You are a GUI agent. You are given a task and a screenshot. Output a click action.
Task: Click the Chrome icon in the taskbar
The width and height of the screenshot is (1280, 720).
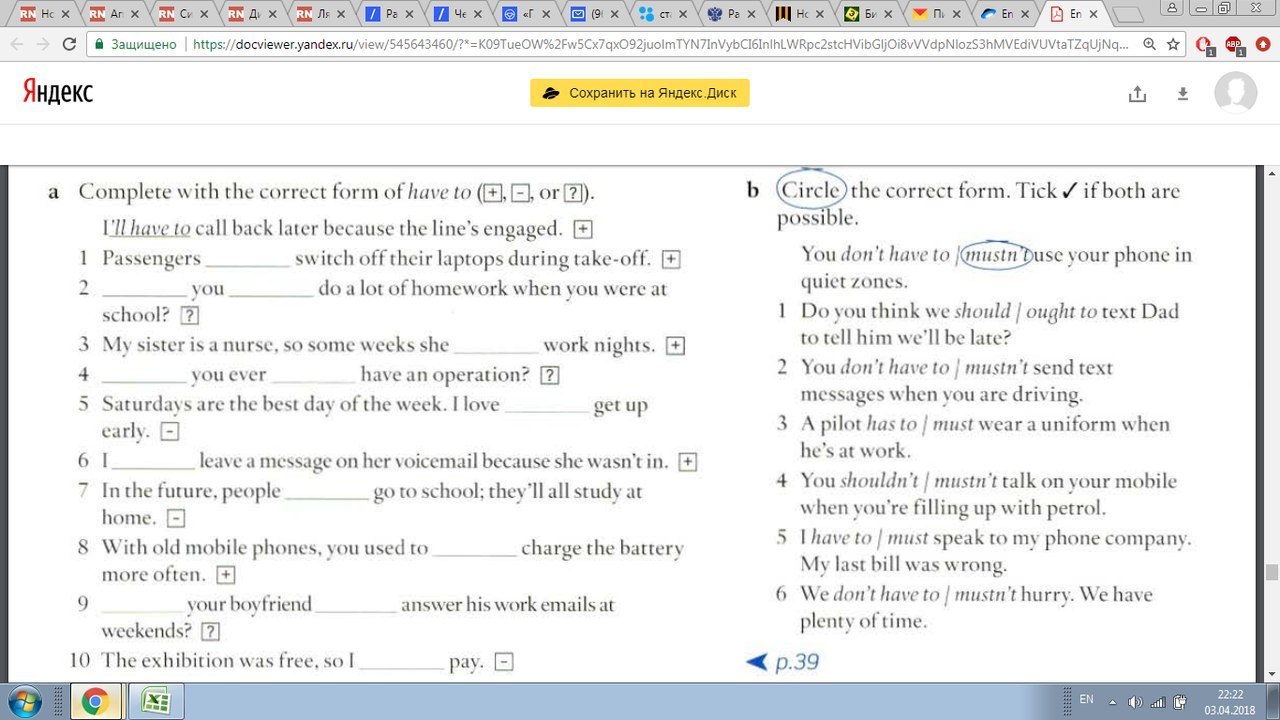click(x=95, y=701)
